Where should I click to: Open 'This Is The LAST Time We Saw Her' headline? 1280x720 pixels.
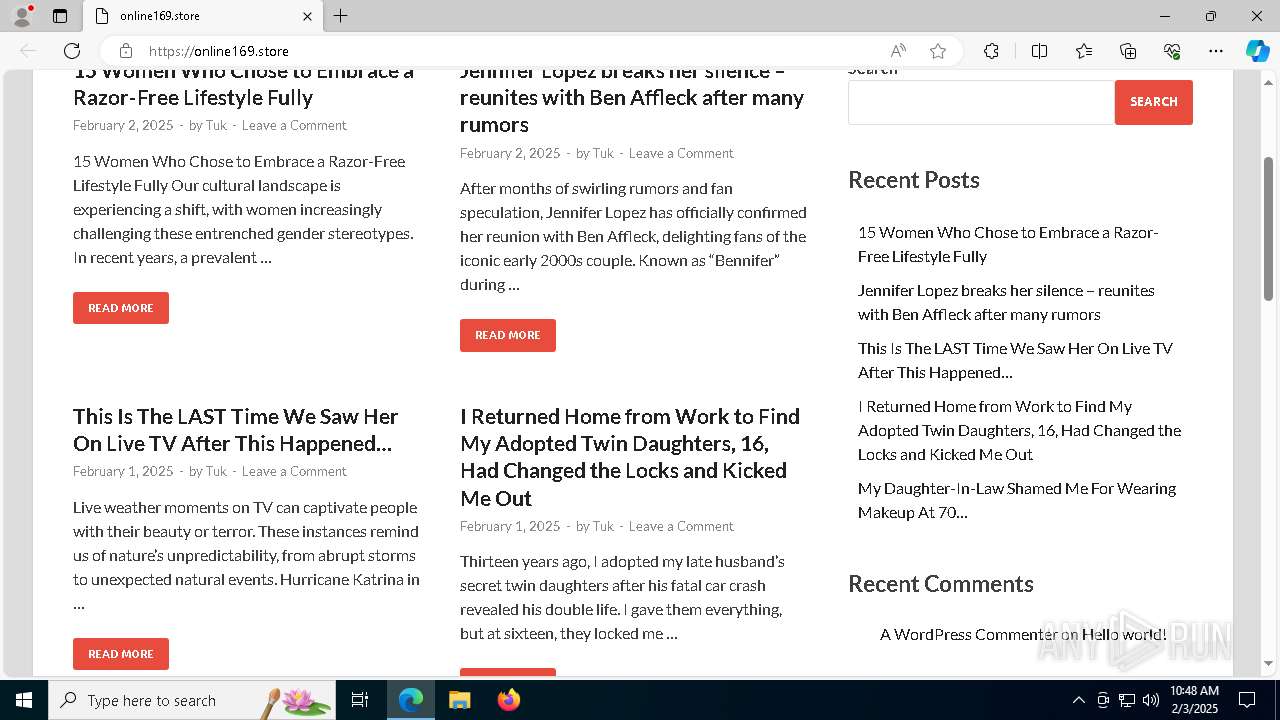(235, 430)
